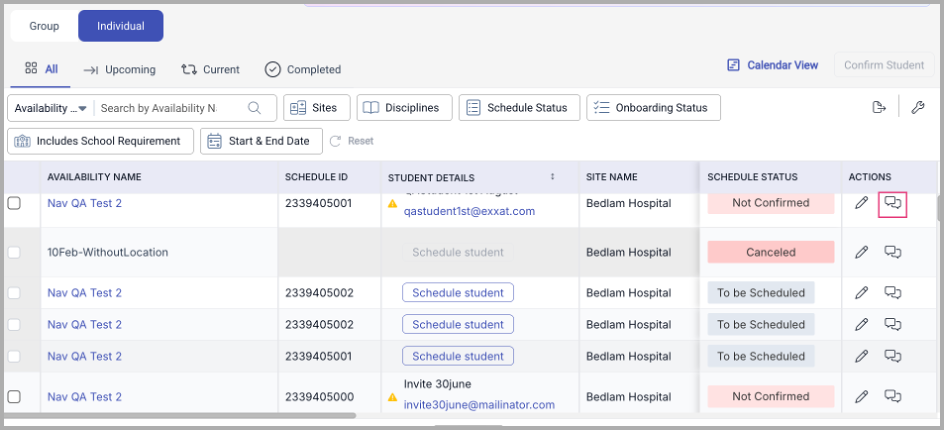Click the Site Name column header
The width and height of the screenshot is (944, 430).
coord(612,177)
